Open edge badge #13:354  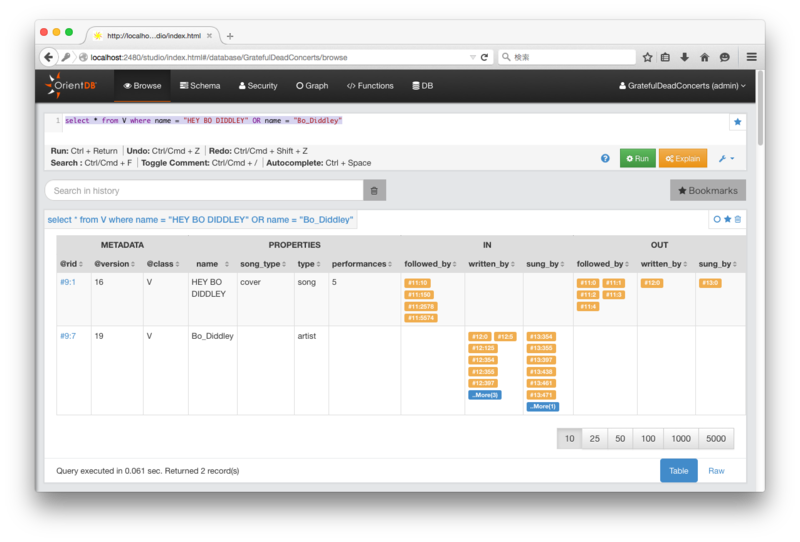point(541,336)
